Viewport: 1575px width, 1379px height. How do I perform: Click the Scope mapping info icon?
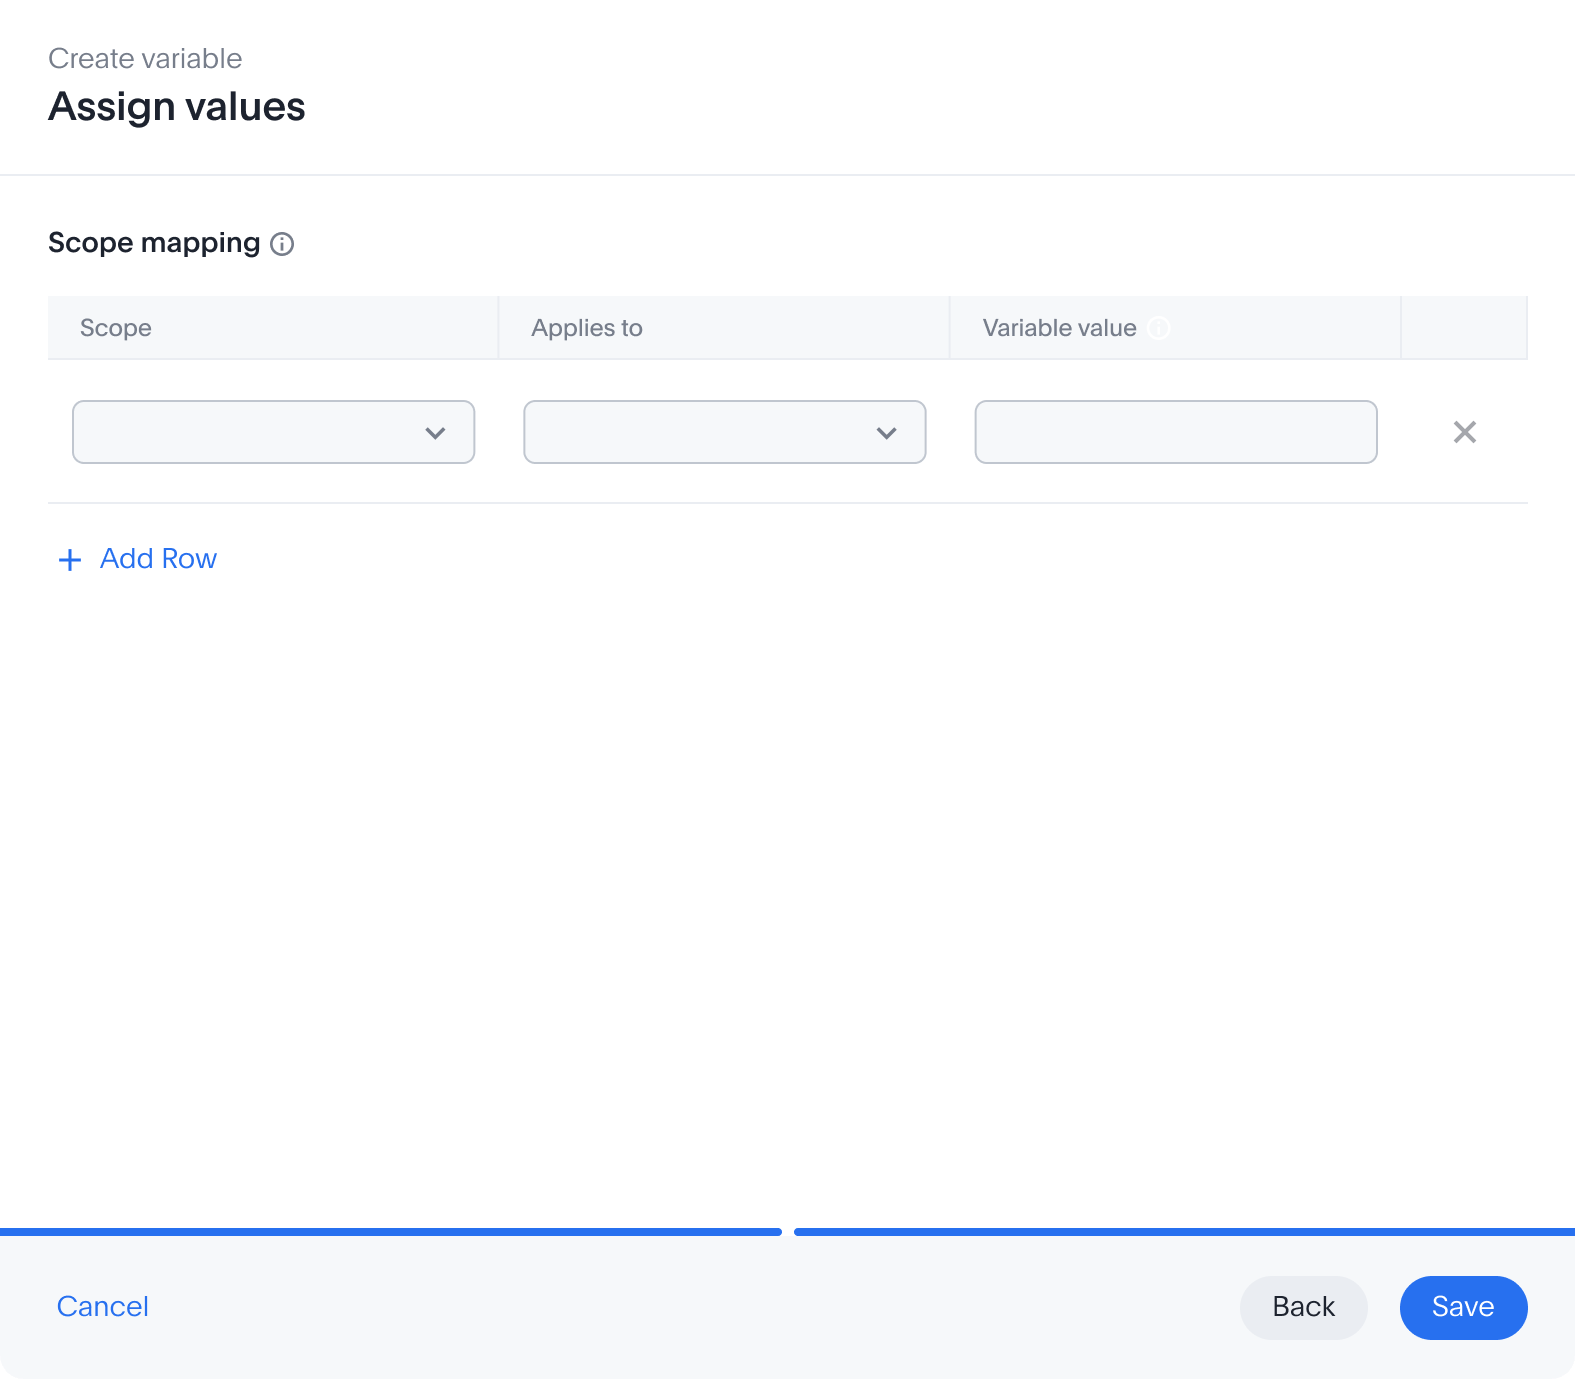click(x=282, y=244)
